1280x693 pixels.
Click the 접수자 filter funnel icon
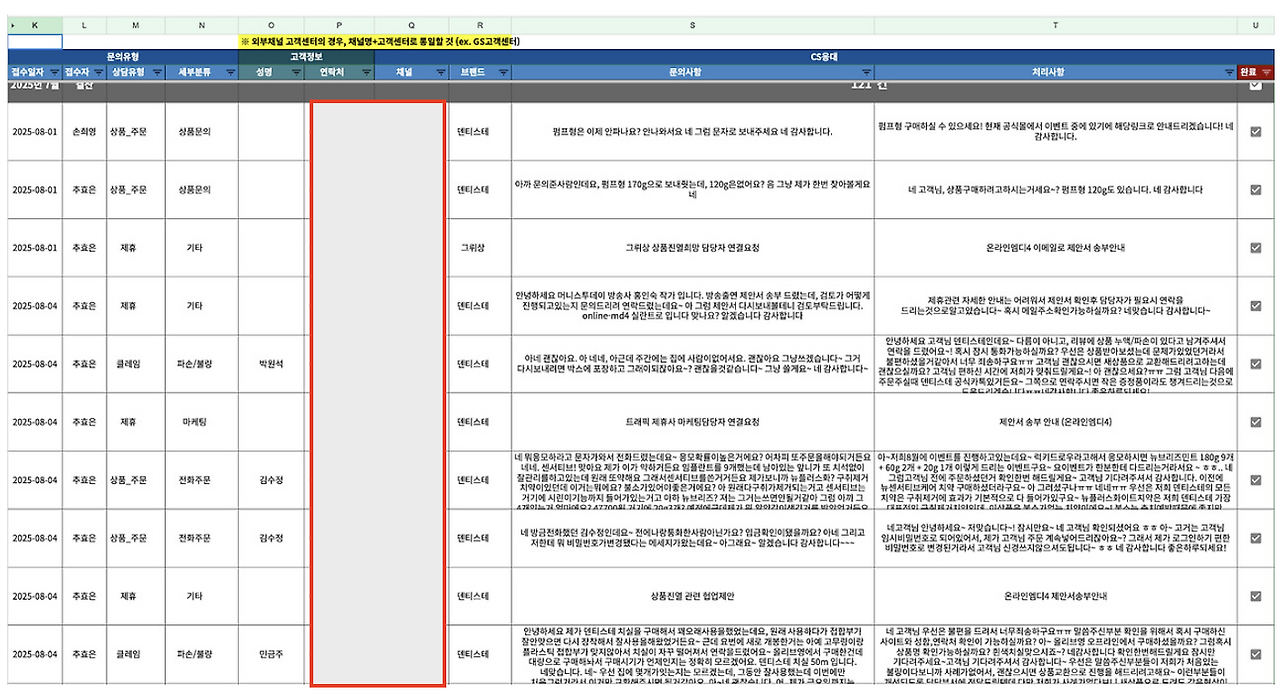point(98,70)
